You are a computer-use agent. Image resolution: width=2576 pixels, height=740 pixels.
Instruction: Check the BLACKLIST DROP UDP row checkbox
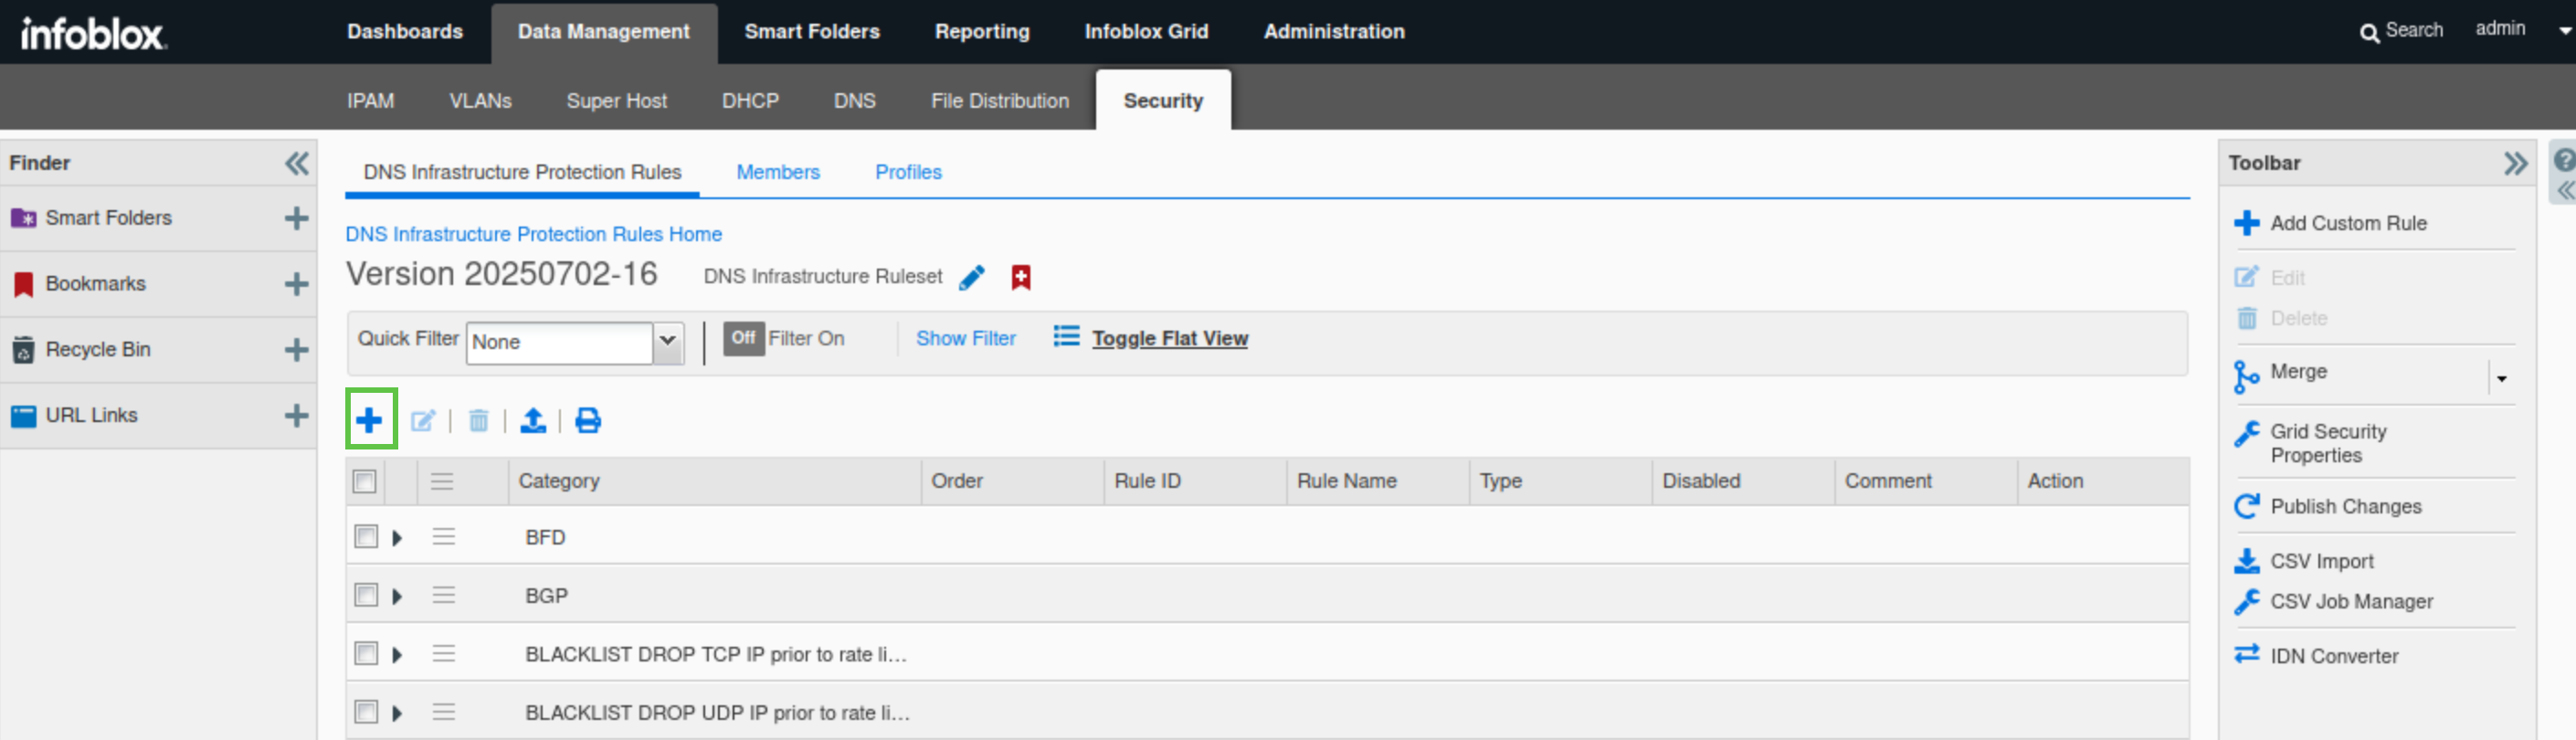[x=366, y=712]
